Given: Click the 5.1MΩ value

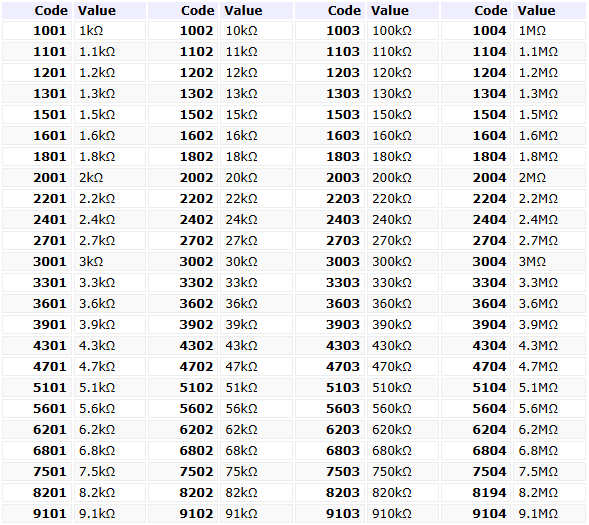Looking at the screenshot, I should pyautogui.click(x=550, y=388).
